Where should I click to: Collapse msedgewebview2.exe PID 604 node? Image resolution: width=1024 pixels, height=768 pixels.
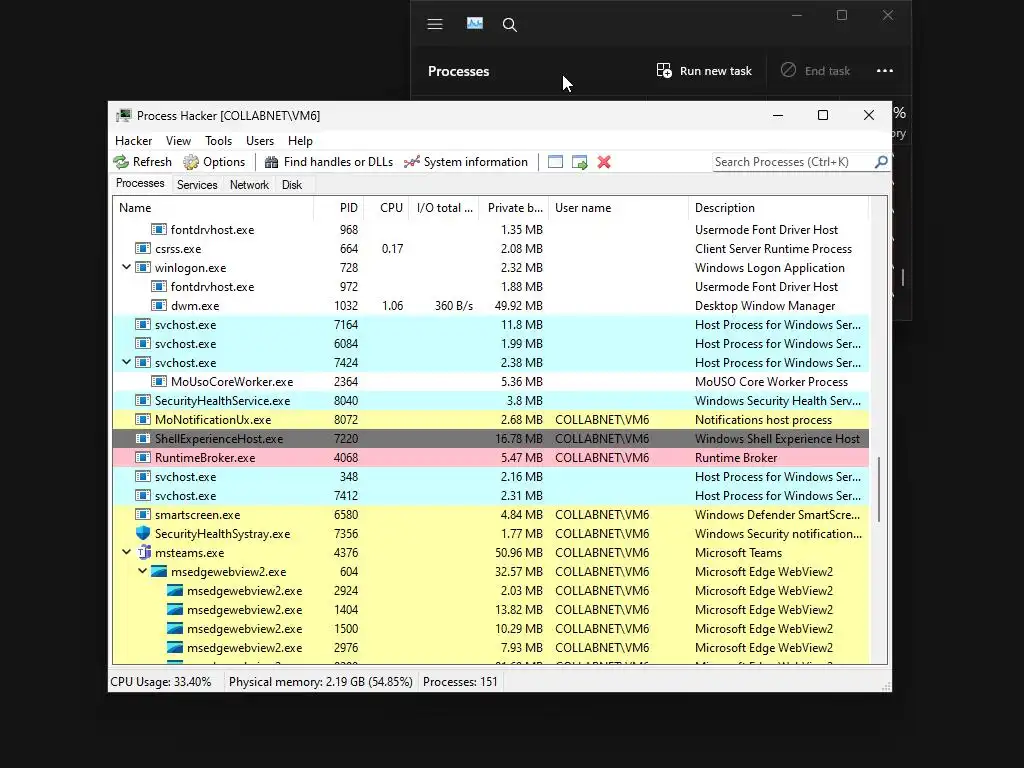[142, 571]
